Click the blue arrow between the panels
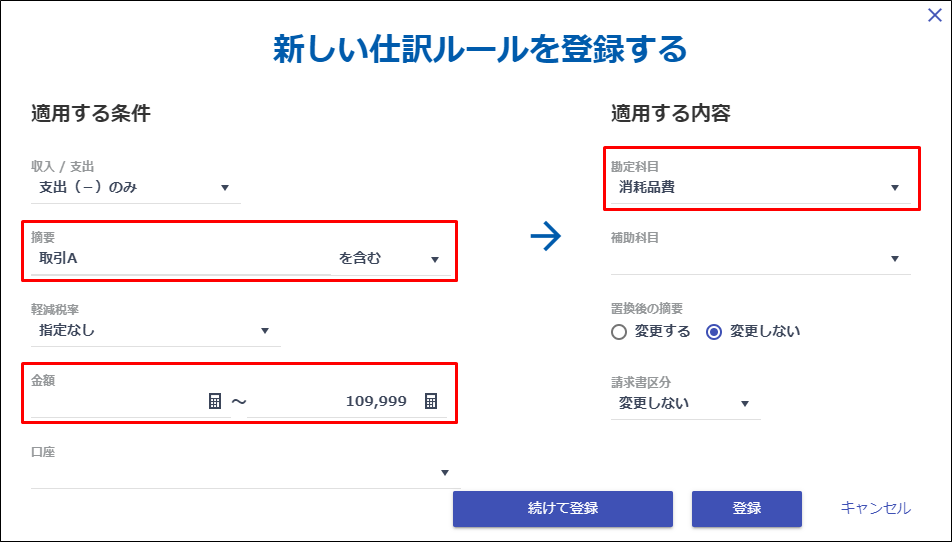 pyautogui.click(x=546, y=236)
